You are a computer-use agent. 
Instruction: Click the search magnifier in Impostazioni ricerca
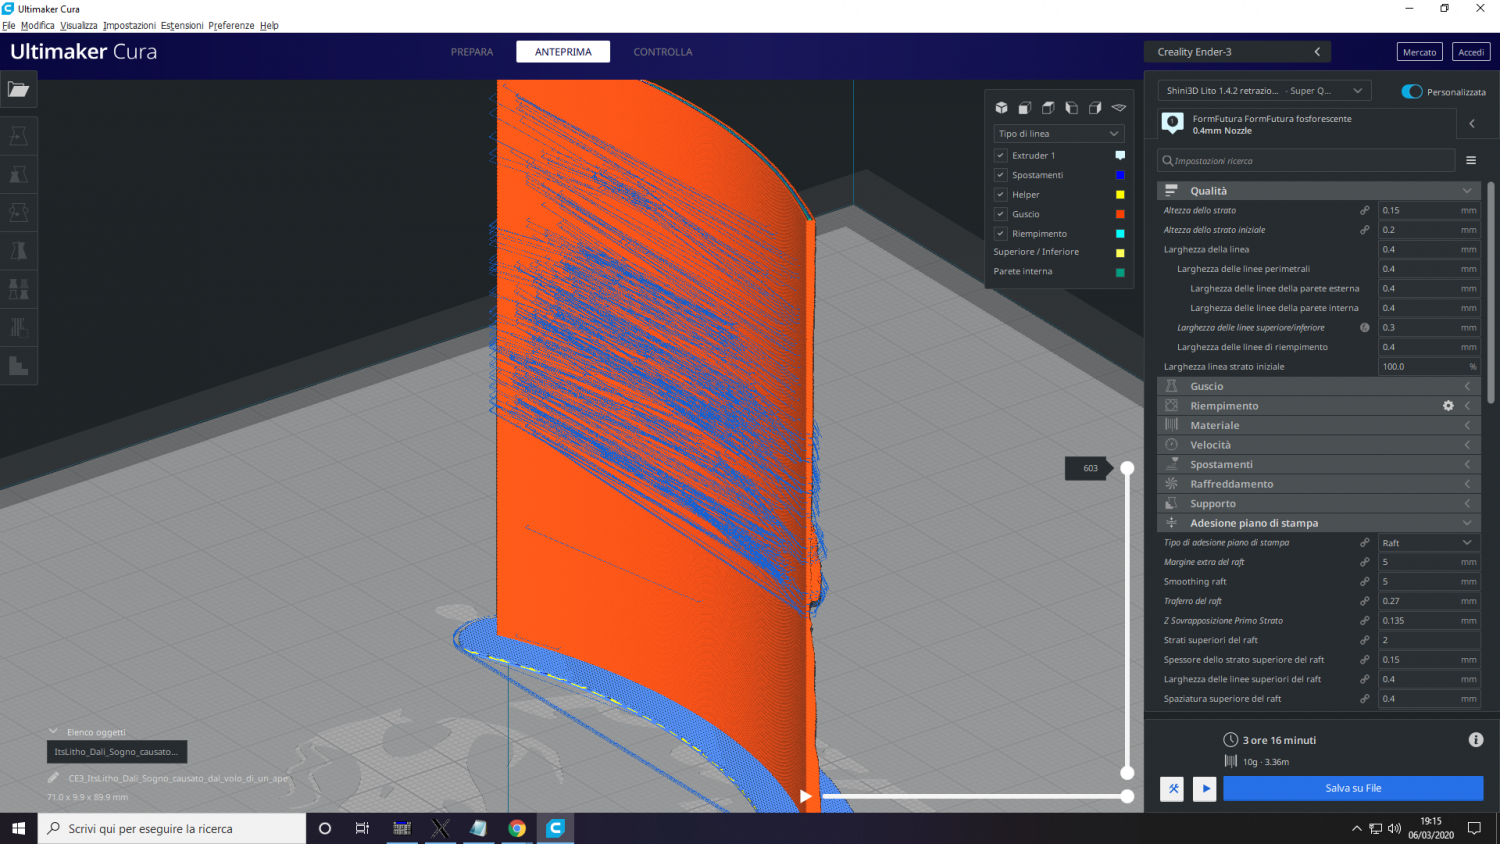(1167, 160)
